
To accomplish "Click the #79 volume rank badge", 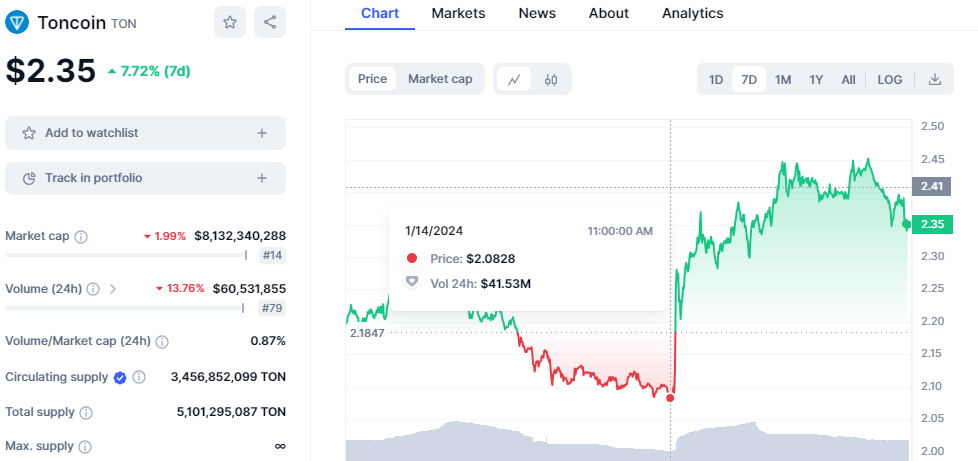I will coord(272,308).
